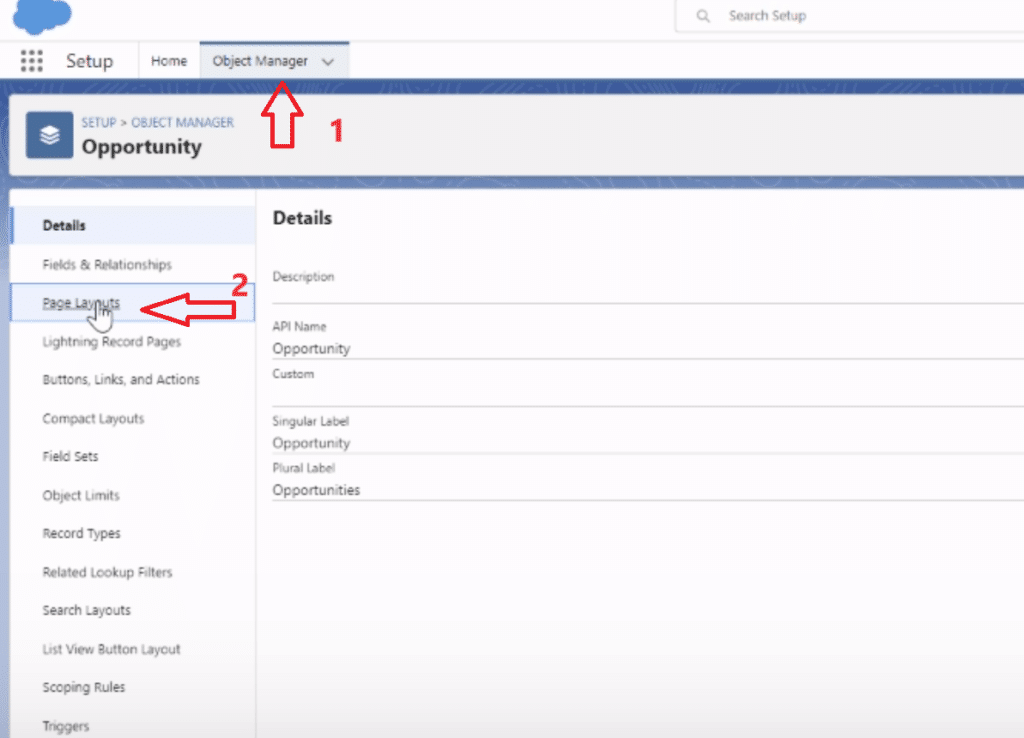Screen dimensions: 1024x738
Task: Click the Opportunity object layers icon
Action: pos(50,135)
